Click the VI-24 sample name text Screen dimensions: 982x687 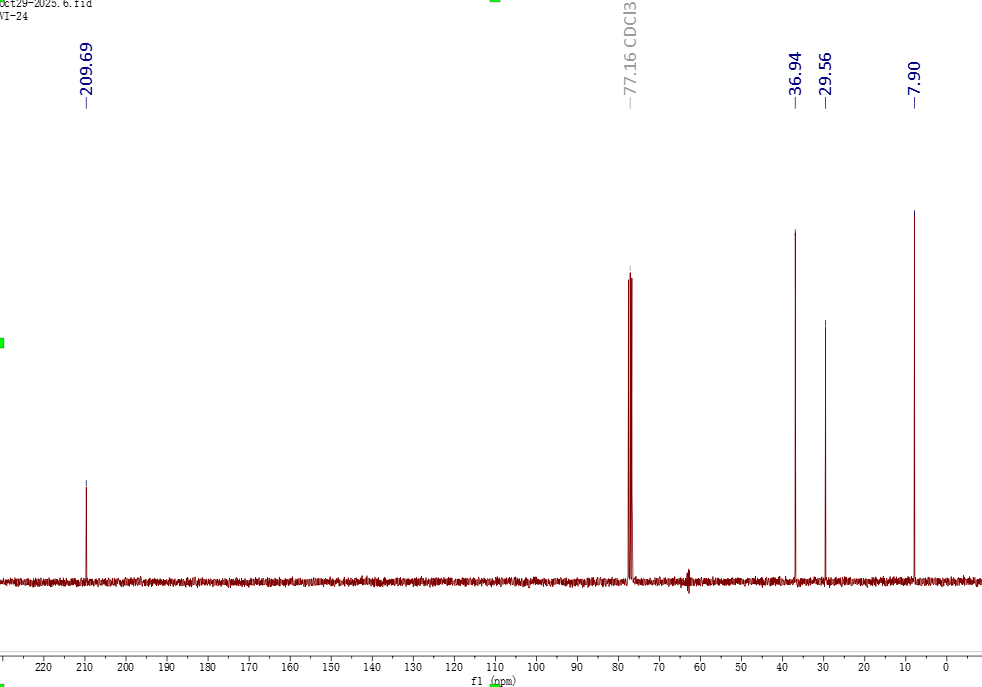[14, 16]
